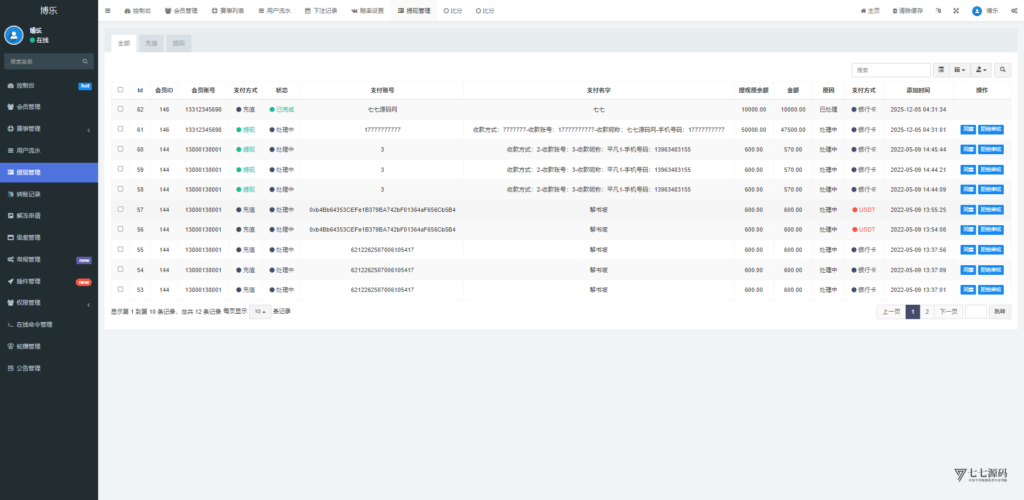Open the 下注记录 top tab
The width and height of the screenshot is (1024, 500).
[x=321, y=11]
